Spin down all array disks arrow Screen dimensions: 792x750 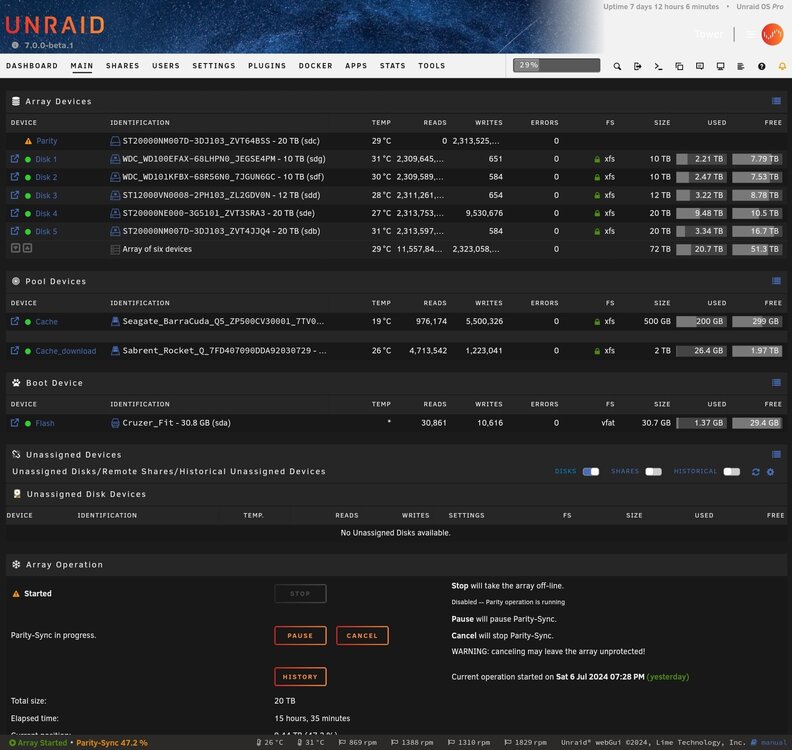(x=16, y=248)
